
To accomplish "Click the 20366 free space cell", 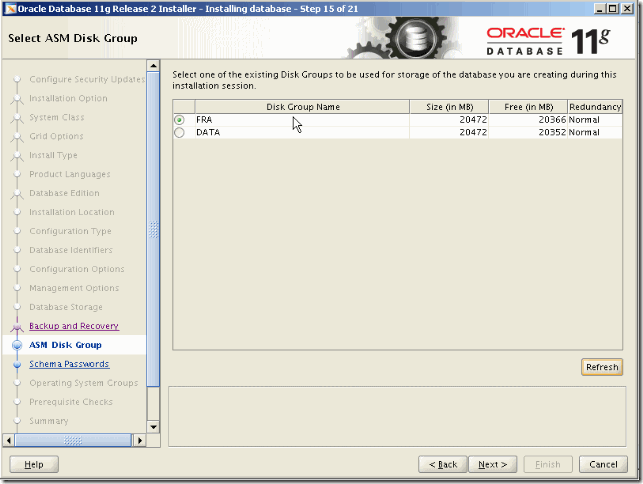I will pos(528,120).
